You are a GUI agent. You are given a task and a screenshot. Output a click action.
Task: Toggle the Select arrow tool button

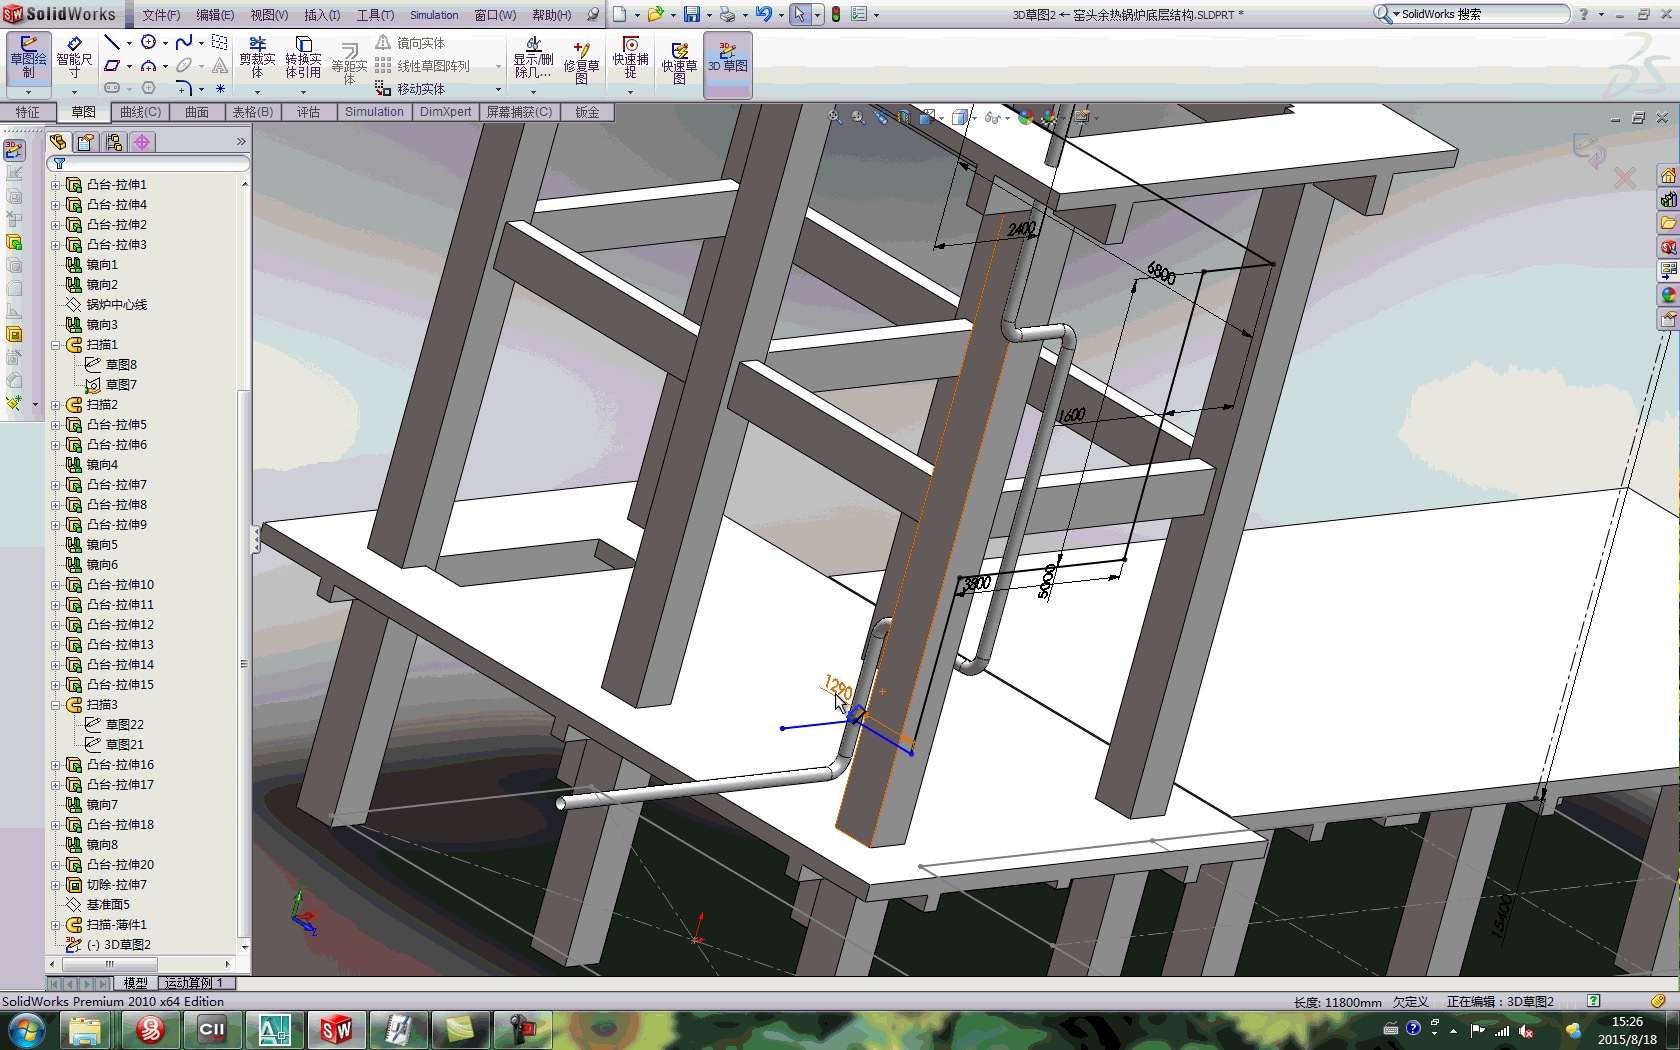[x=799, y=14]
